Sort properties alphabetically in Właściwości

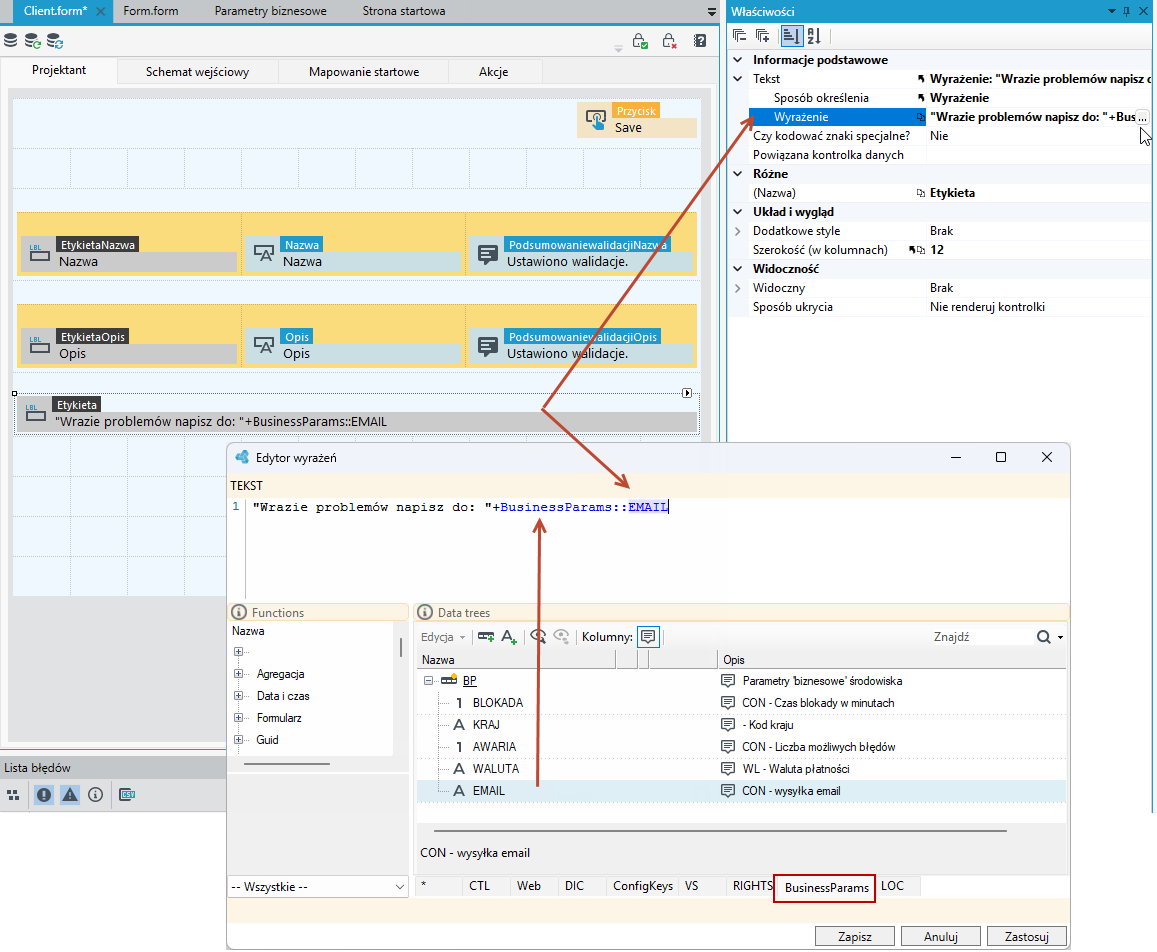(x=814, y=35)
